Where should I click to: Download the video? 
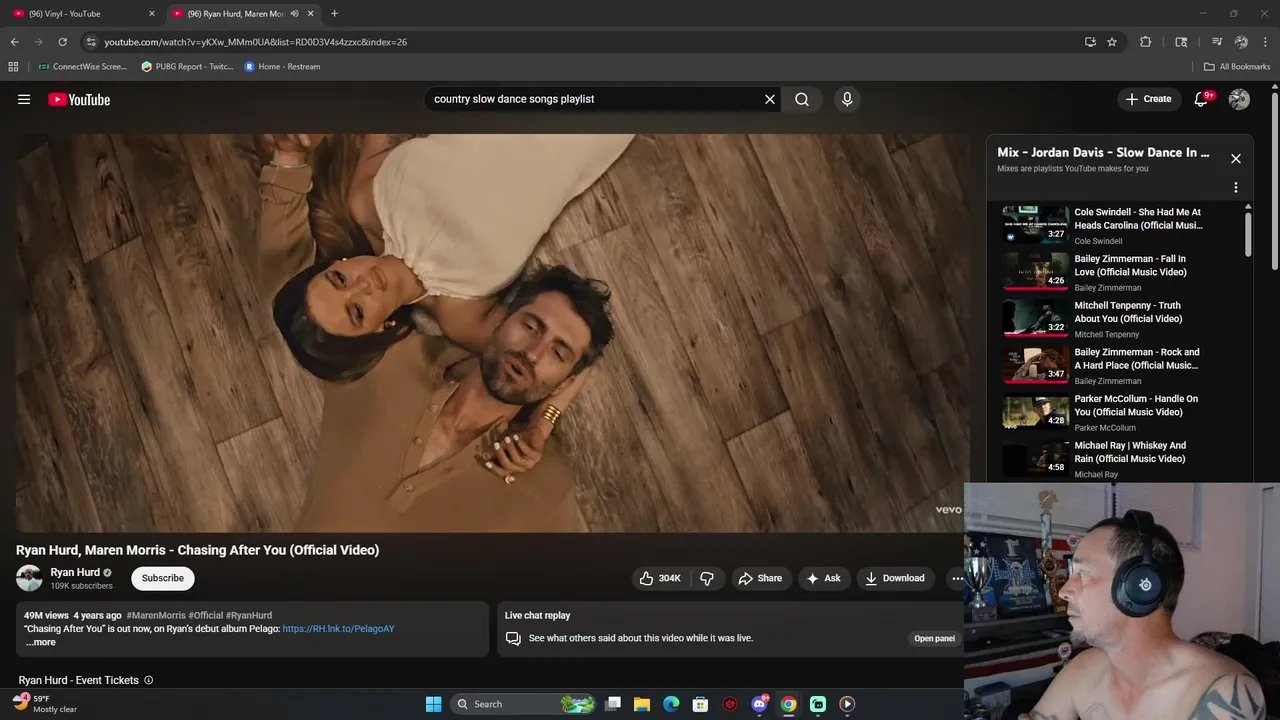point(895,578)
